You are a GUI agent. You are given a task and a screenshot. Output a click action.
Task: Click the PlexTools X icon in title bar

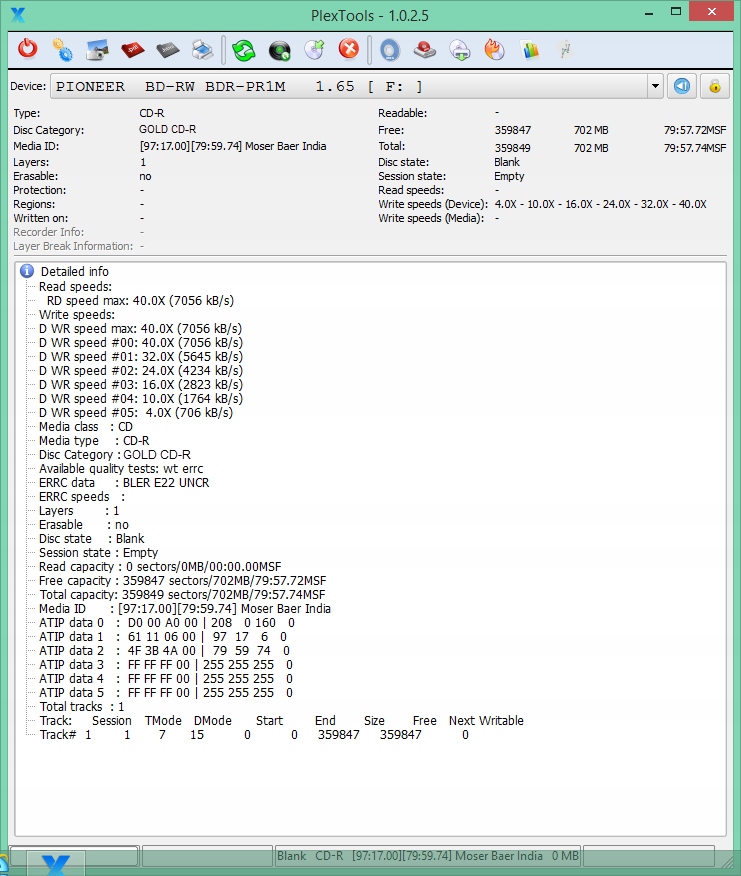16,13
